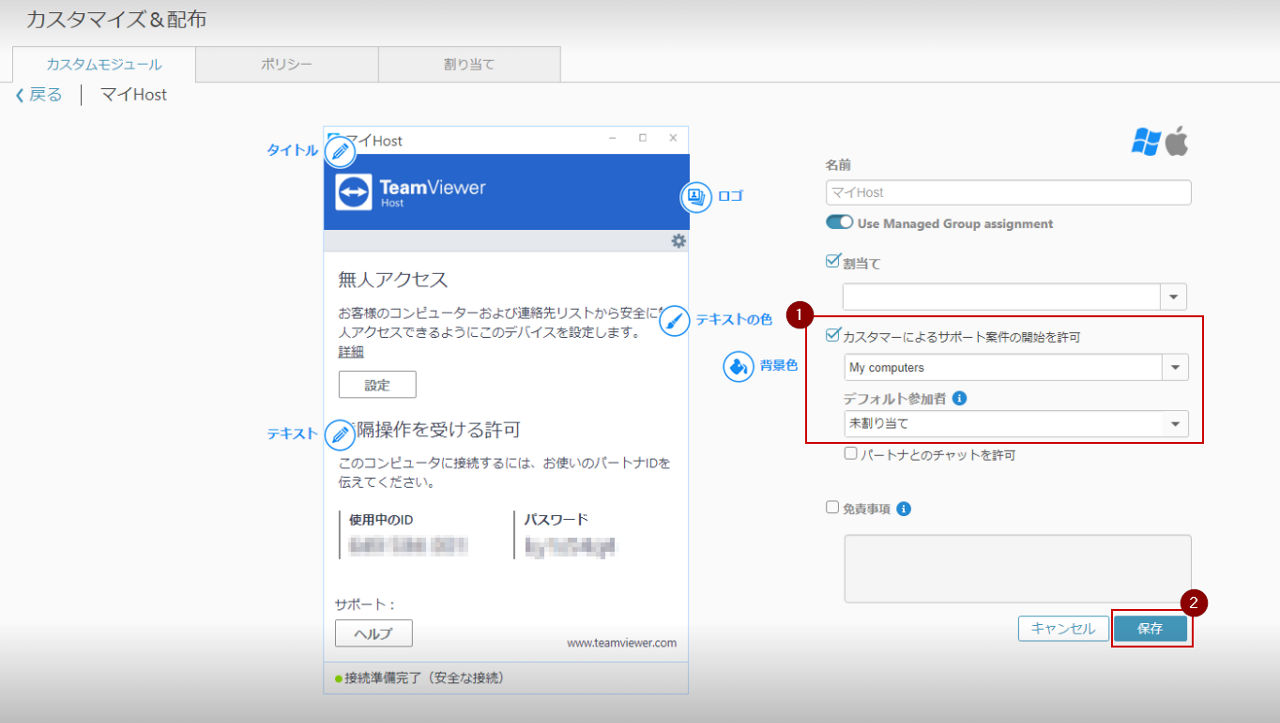The image size is (1280, 723).
Task: Click the 詳細 link in preview
Action: pyautogui.click(x=351, y=352)
